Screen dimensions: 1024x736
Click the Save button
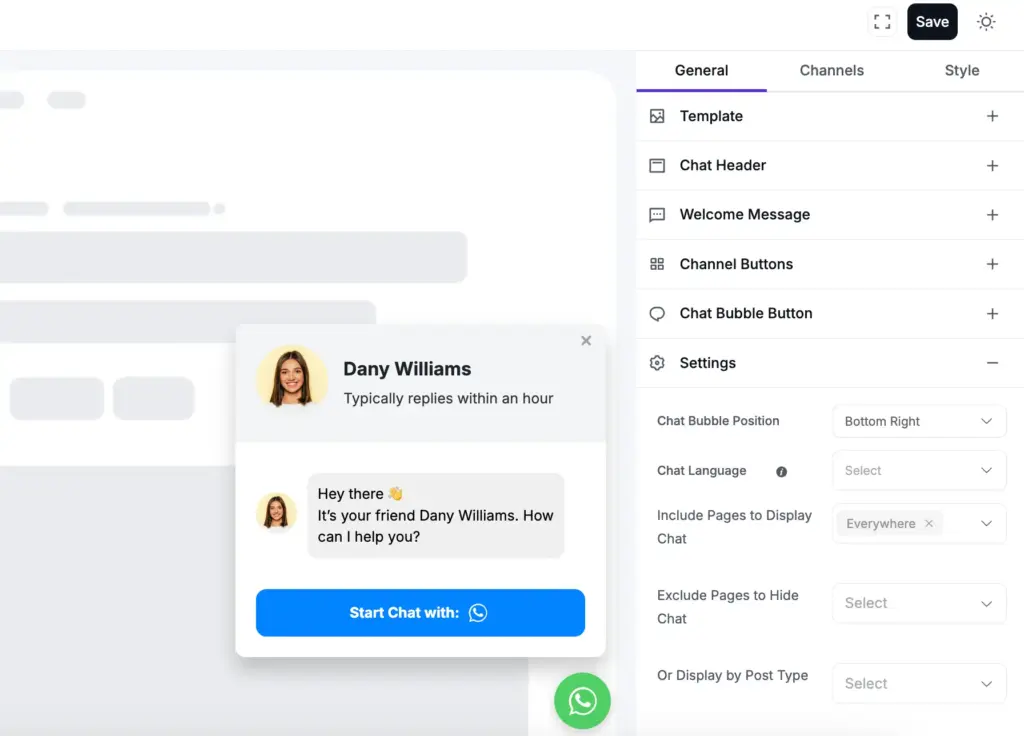(x=932, y=21)
